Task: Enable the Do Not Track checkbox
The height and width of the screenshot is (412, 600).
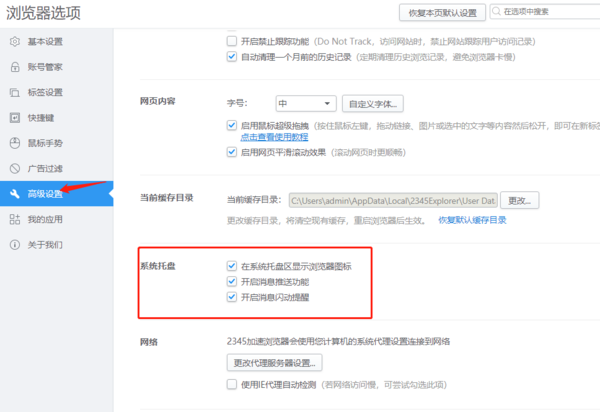Action: (232, 42)
